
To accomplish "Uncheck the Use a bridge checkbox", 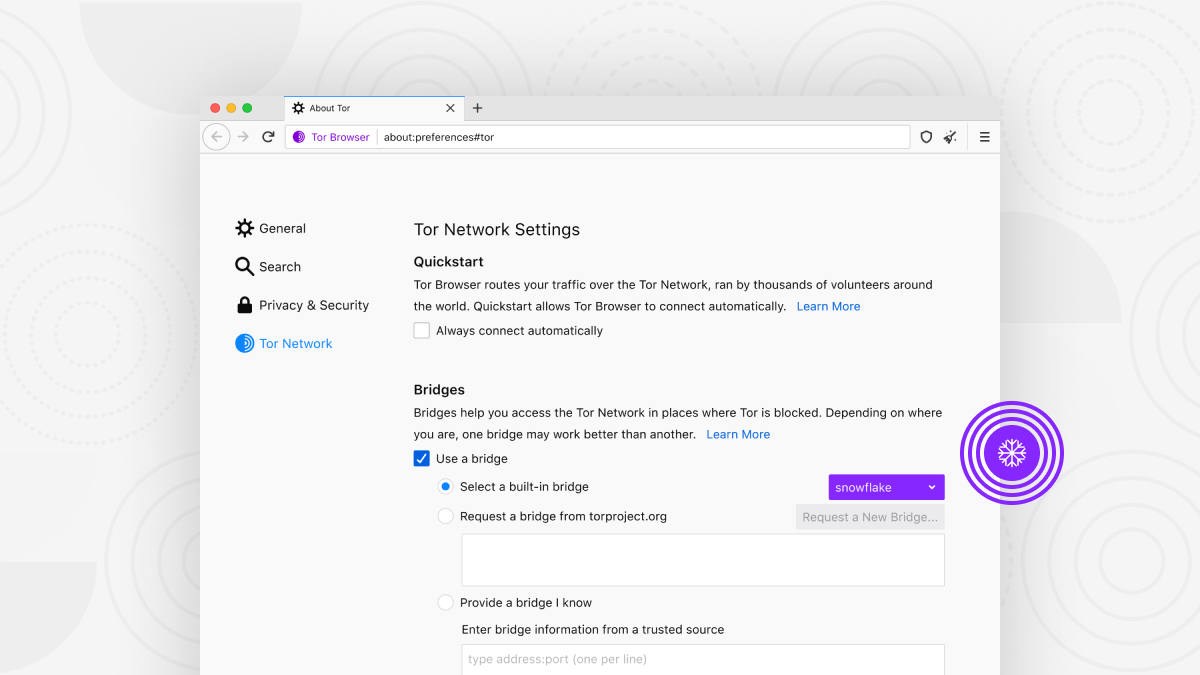I will coord(422,459).
